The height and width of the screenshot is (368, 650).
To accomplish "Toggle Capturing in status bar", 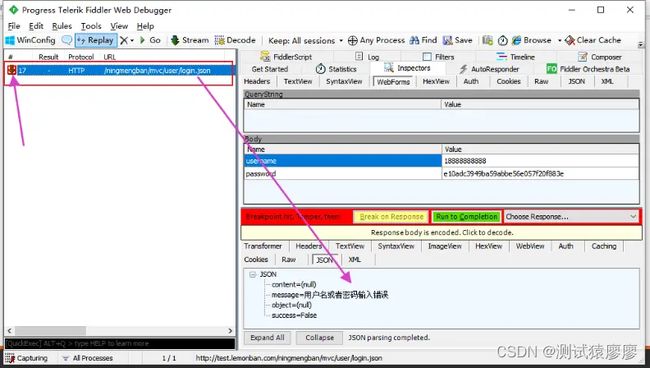I will (x=27, y=358).
